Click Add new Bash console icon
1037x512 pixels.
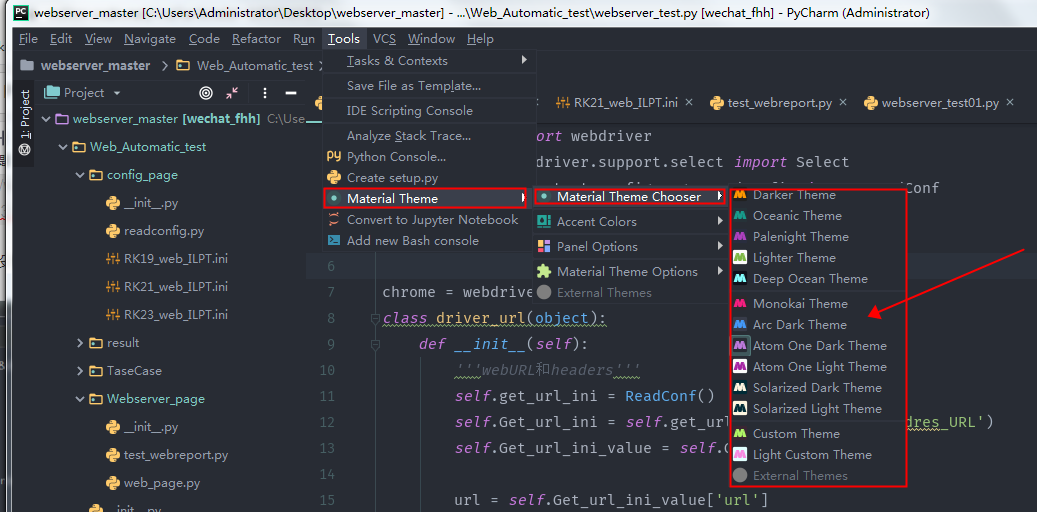coord(334,241)
